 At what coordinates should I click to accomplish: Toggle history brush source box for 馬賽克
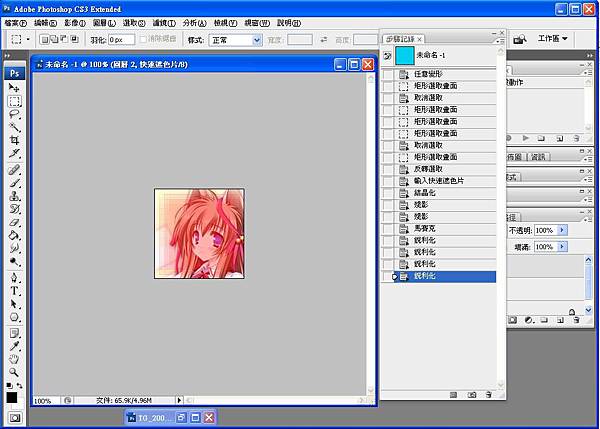pyautogui.click(x=388, y=229)
